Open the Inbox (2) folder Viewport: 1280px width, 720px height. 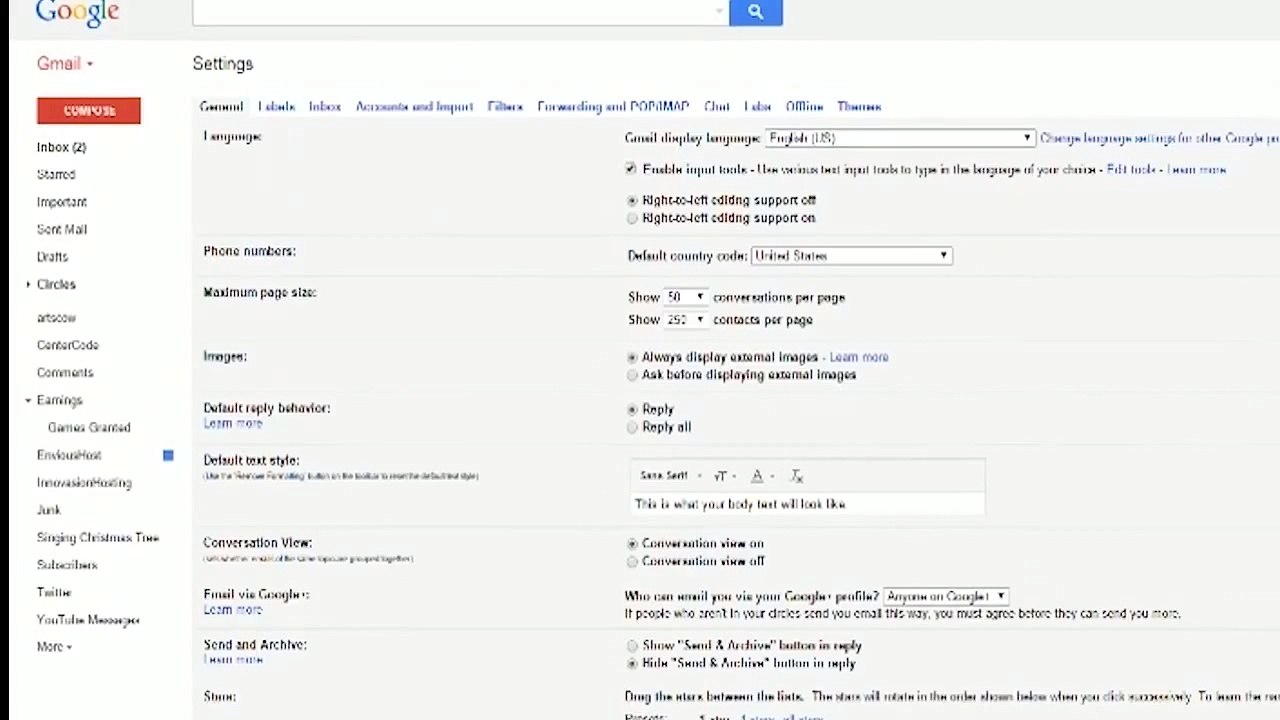pyautogui.click(x=61, y=147)
